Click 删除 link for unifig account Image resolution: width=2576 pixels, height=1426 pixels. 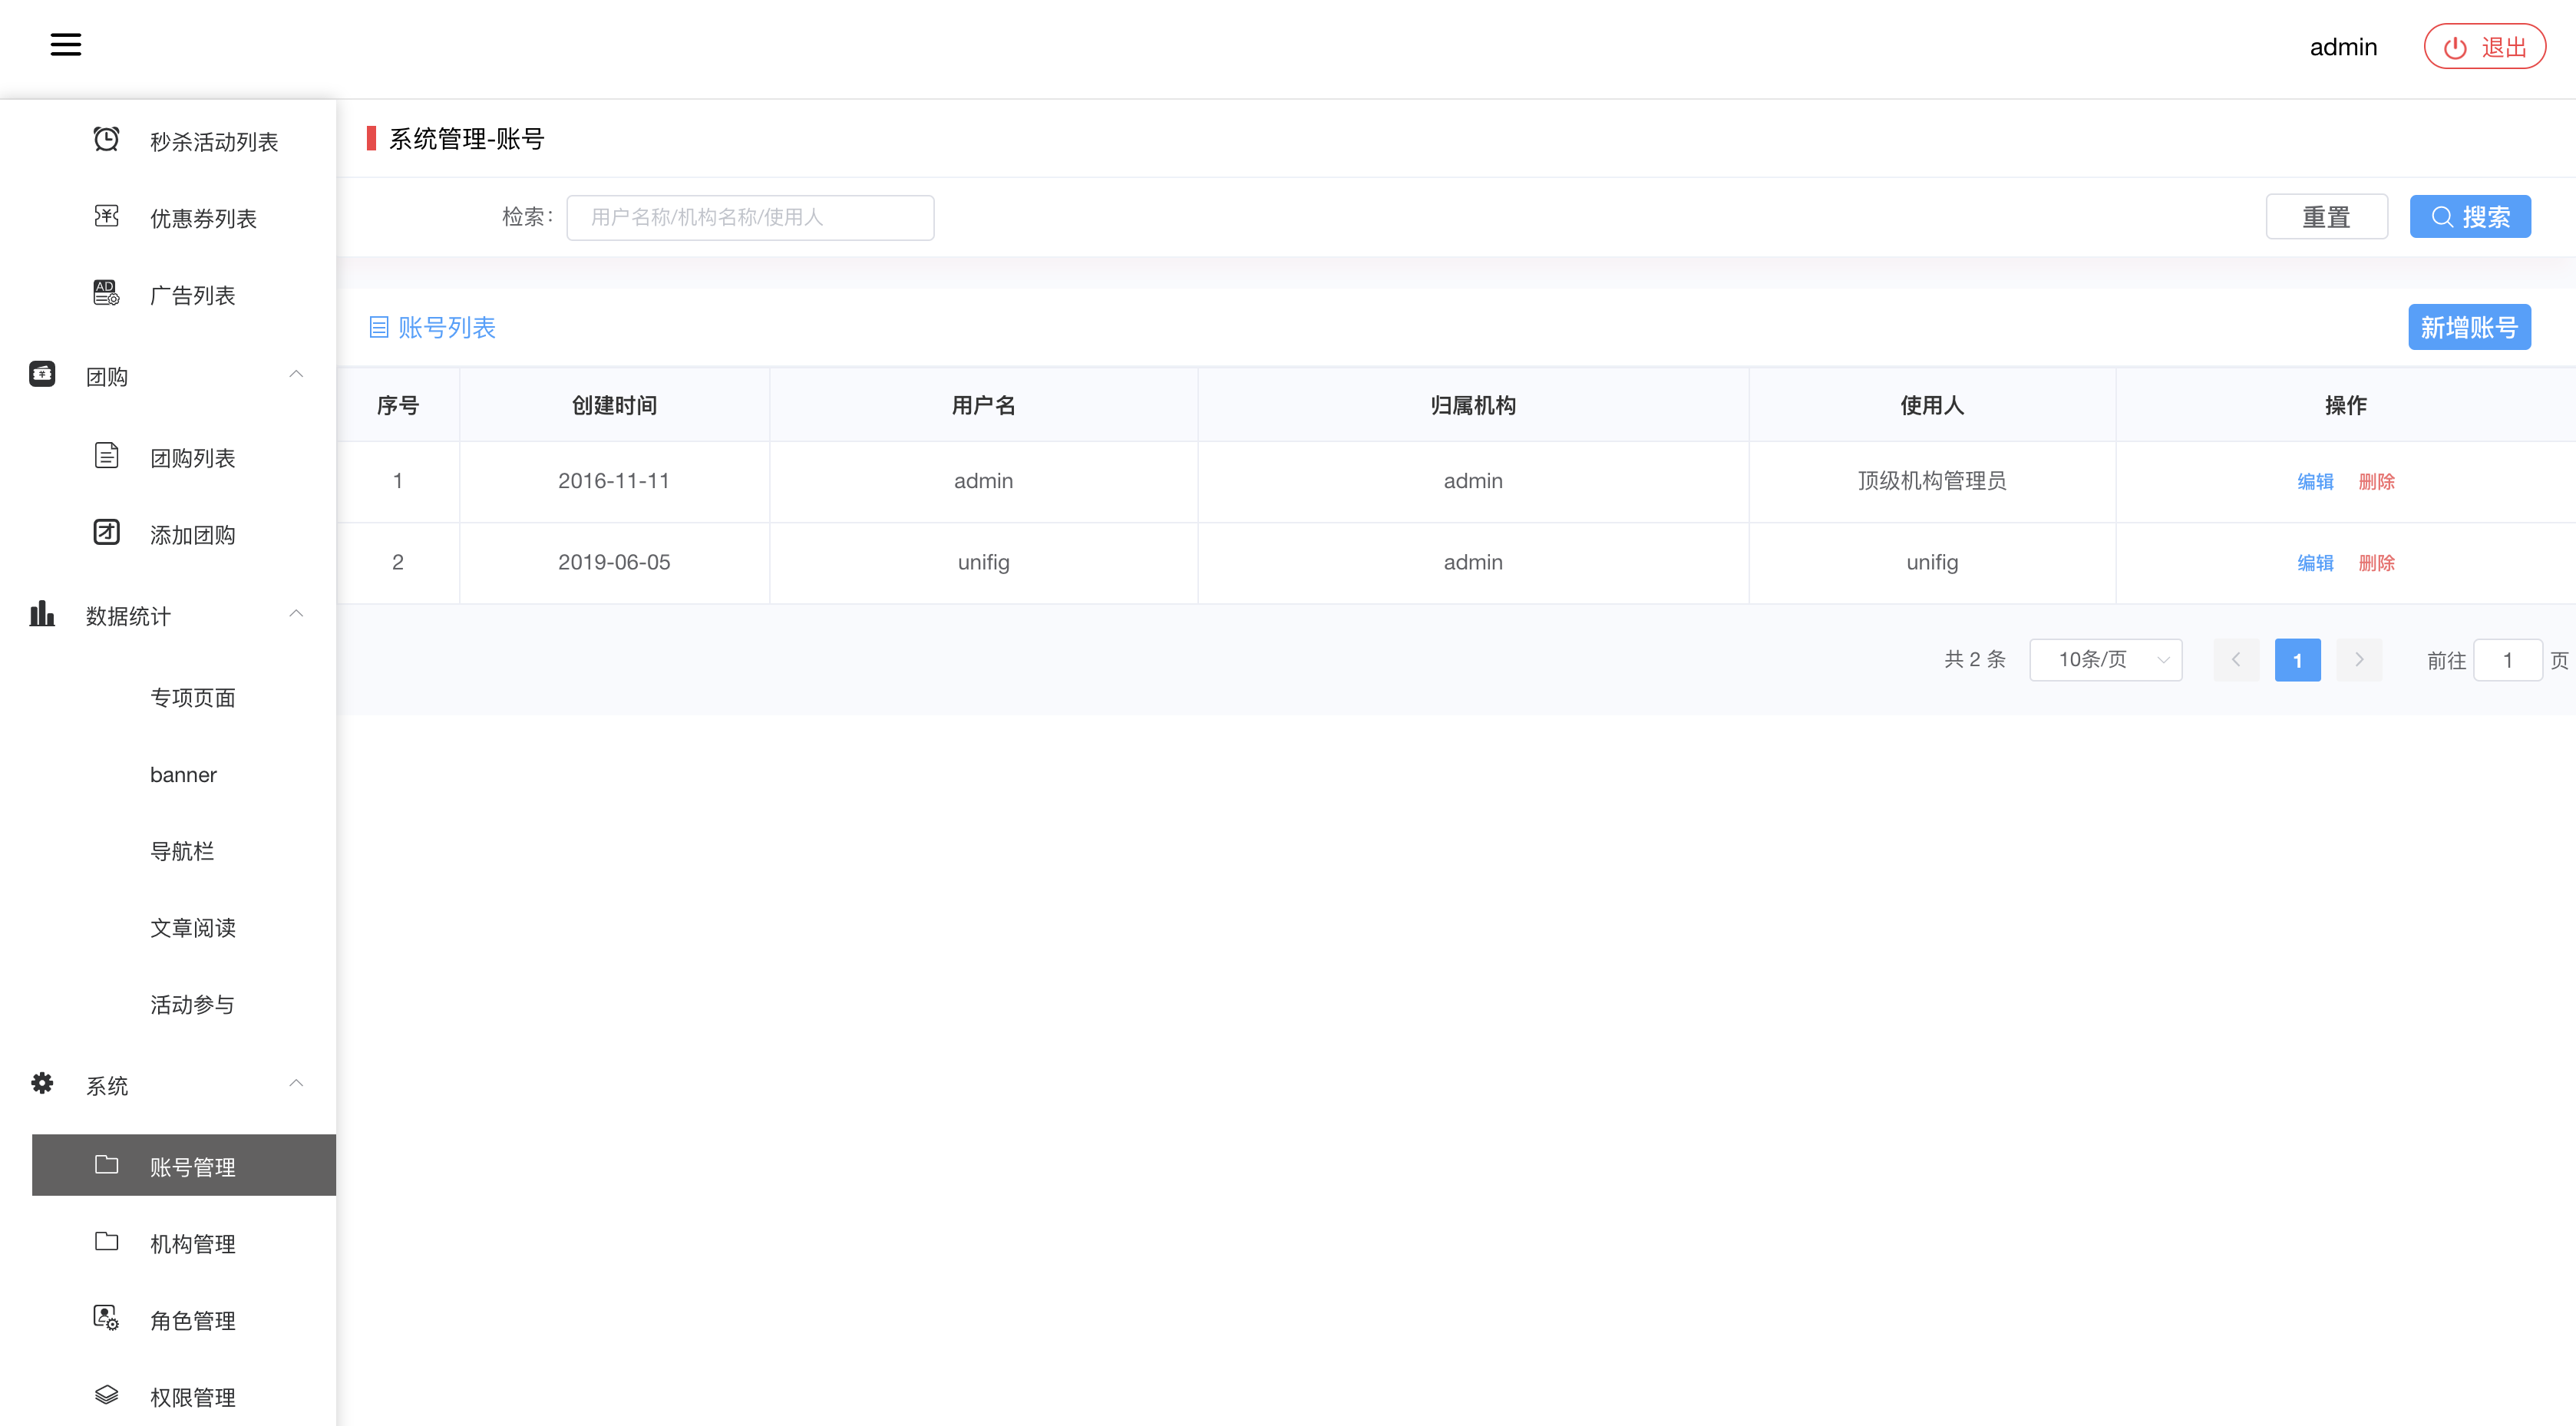pyautogui.click(x=2376, y=563)
